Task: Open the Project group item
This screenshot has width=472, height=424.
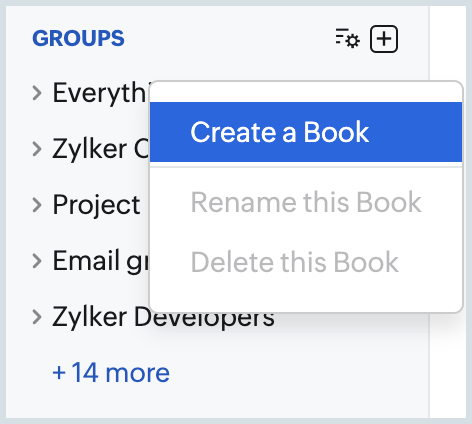Action: pyautogui.click(x=96, y=205)
